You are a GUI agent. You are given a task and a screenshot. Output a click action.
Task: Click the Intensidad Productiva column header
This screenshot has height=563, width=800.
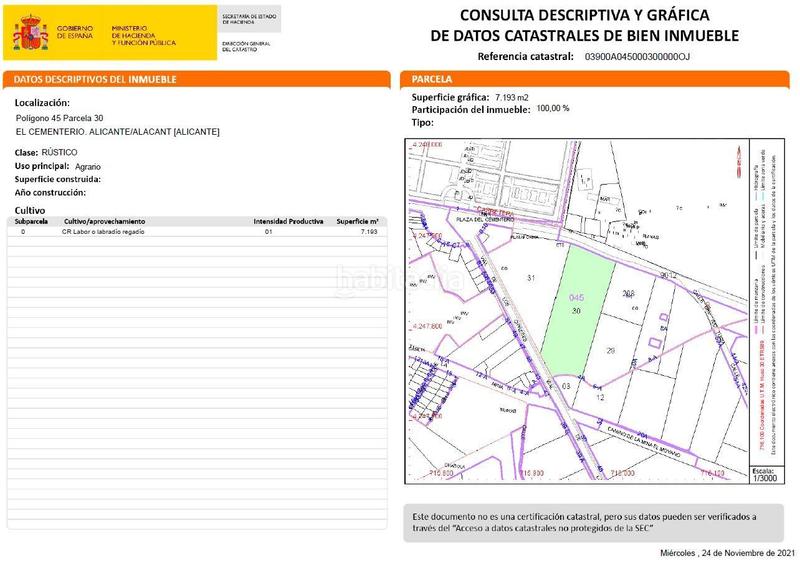point(288,221)
